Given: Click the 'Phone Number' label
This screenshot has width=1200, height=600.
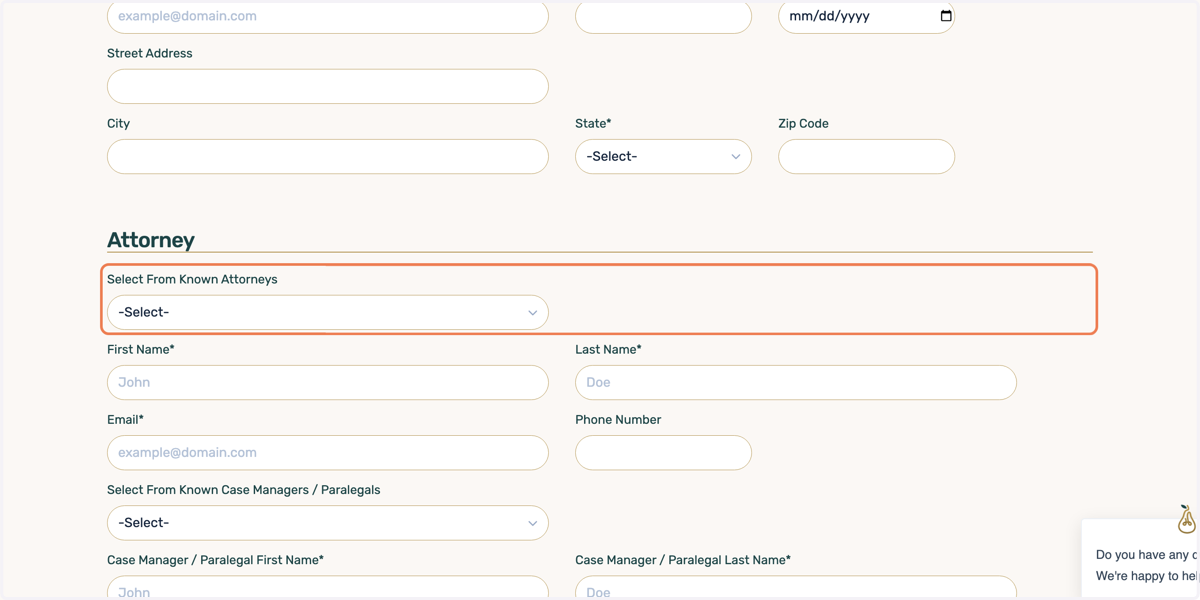Looking at the screenshot, I should pos(618,420).
